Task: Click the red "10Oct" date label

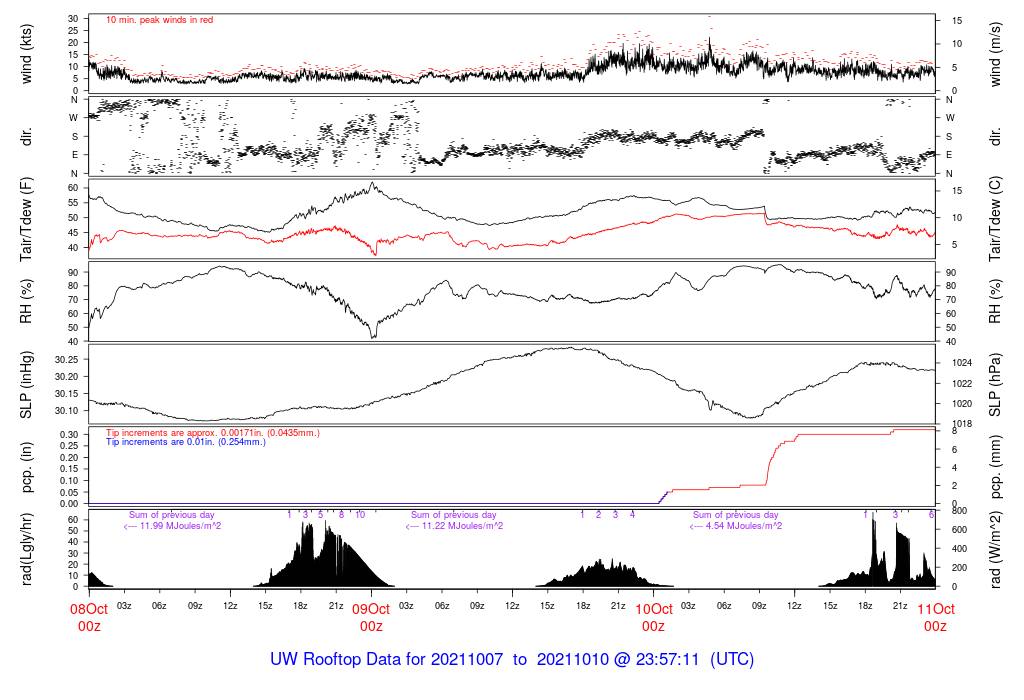Action: click(653, 609)
